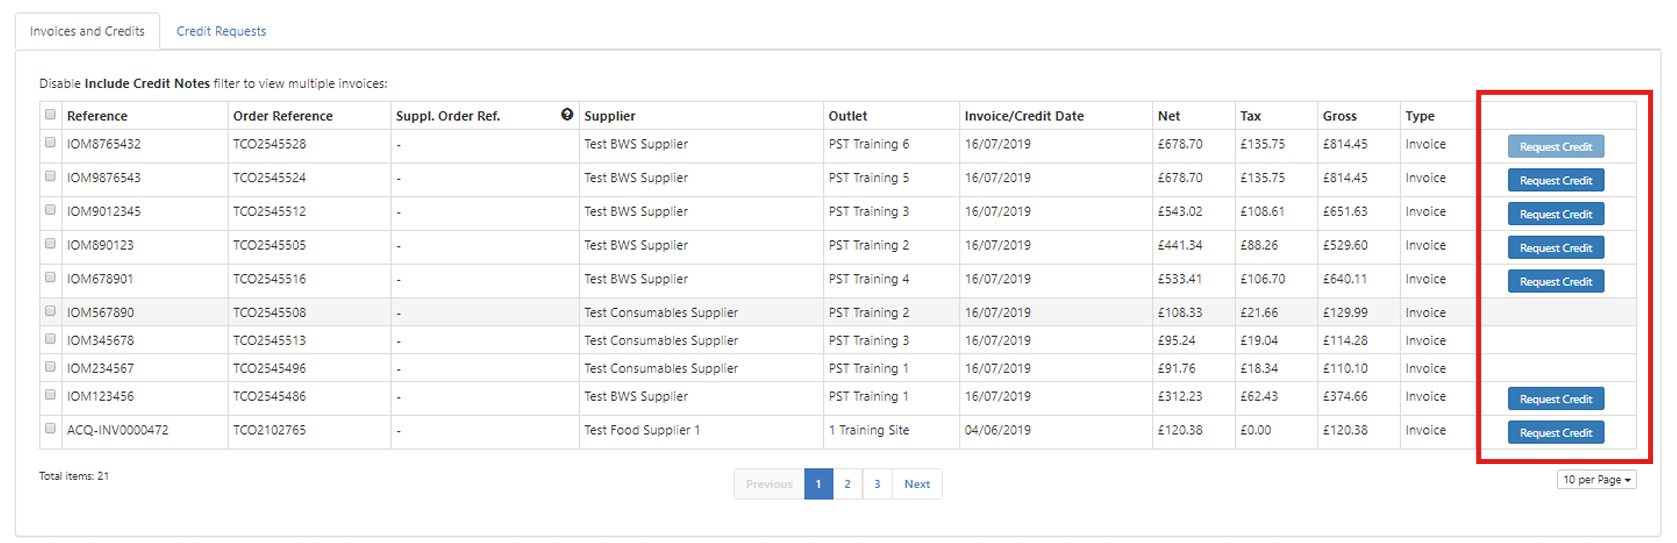
Task: Request credit for invoice IOM9876543
Action: pos(1555,181)
